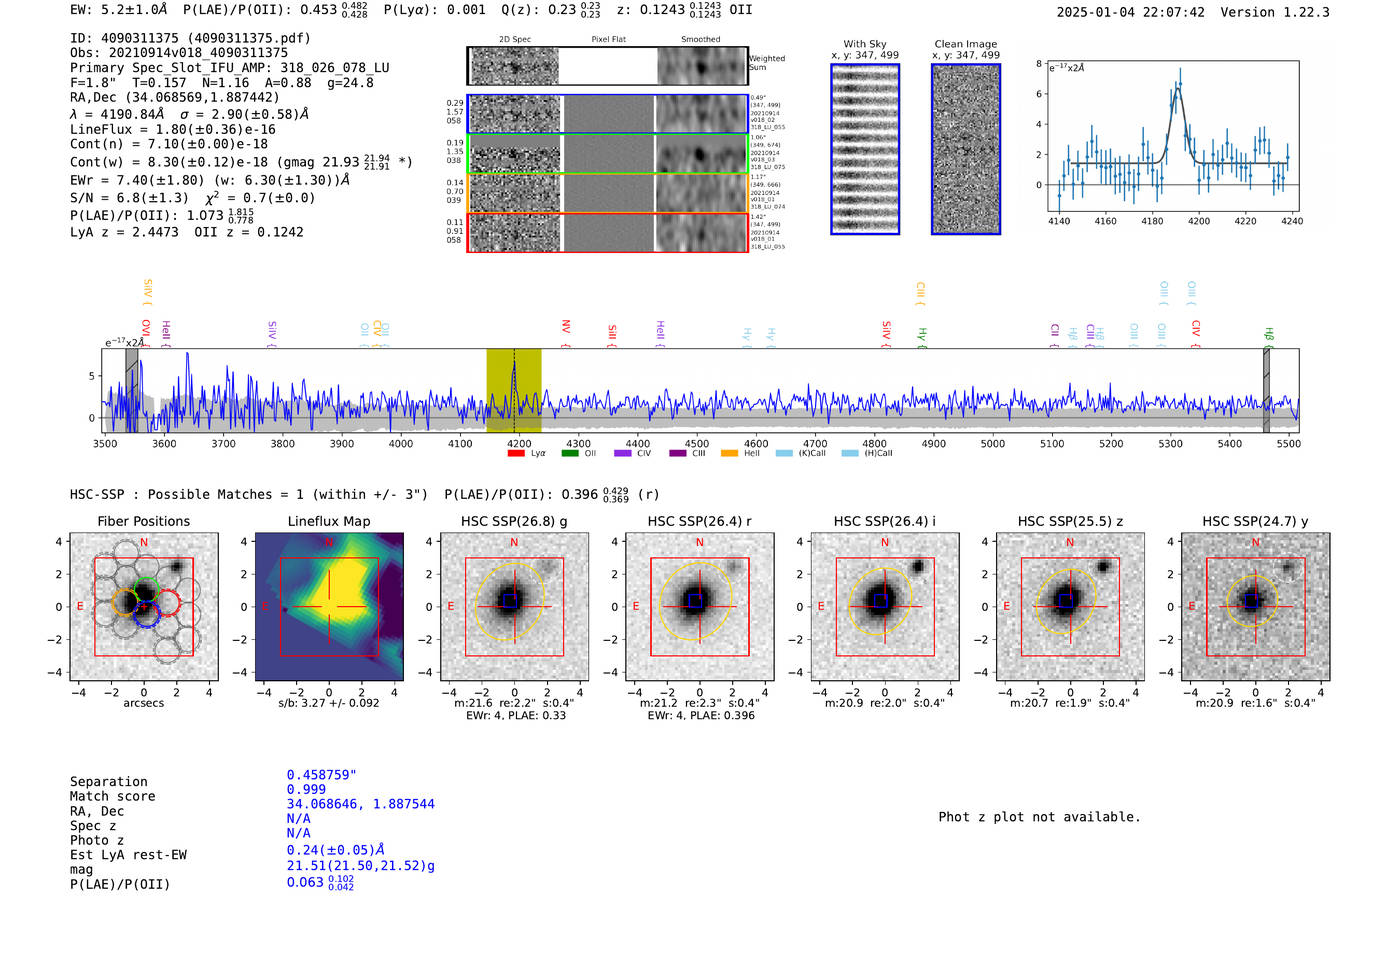Screen dimensions: 1400x953
Task: Select the 2D spec in the blue-bordered fiber row
Action: [515, 114]
